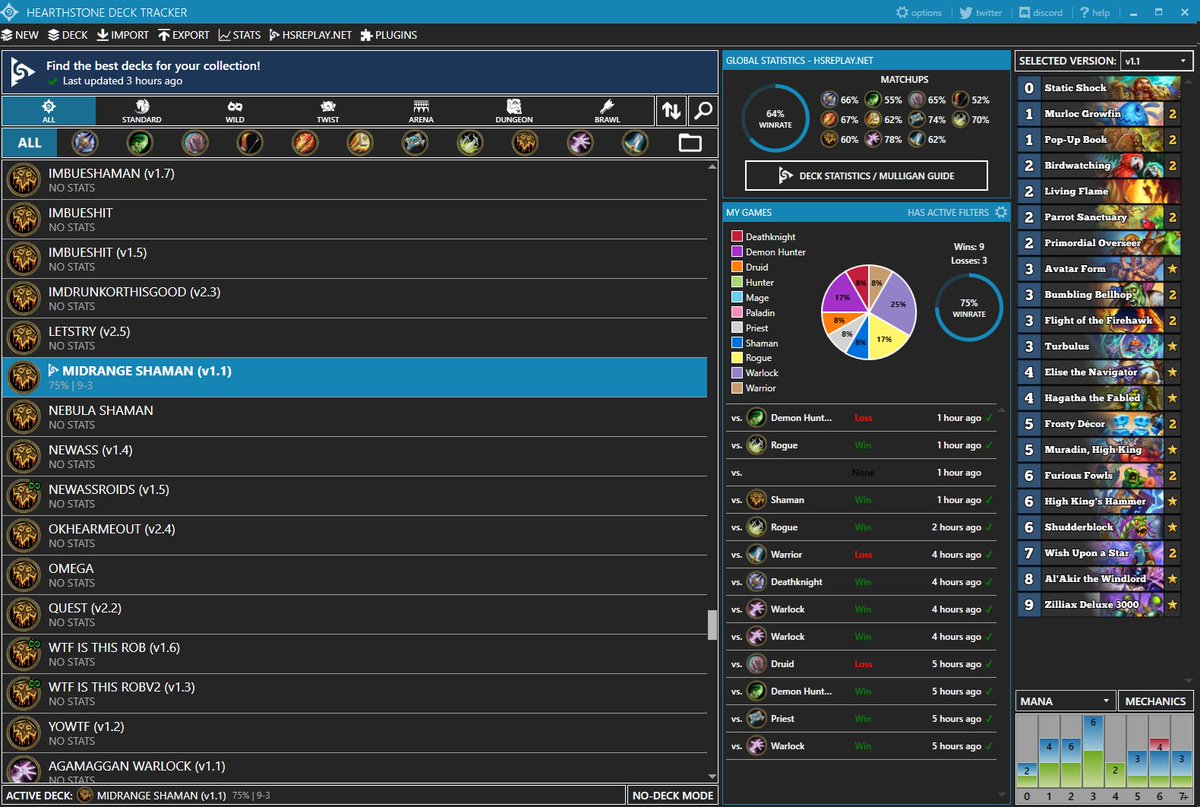Filter decks by Rogue class icon
Viewport: 1200px width, 807px height.
tap(470, 142)
